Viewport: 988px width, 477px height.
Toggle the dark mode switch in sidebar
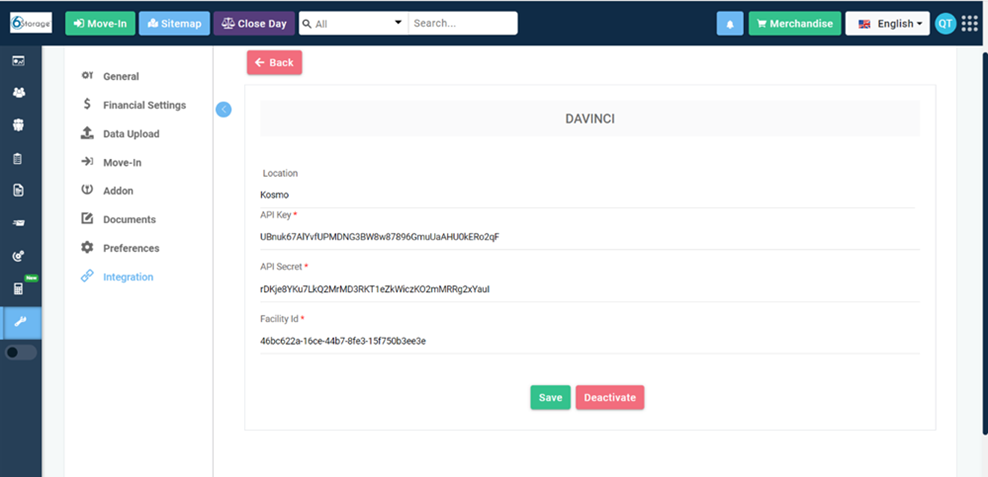pos(20,353)
